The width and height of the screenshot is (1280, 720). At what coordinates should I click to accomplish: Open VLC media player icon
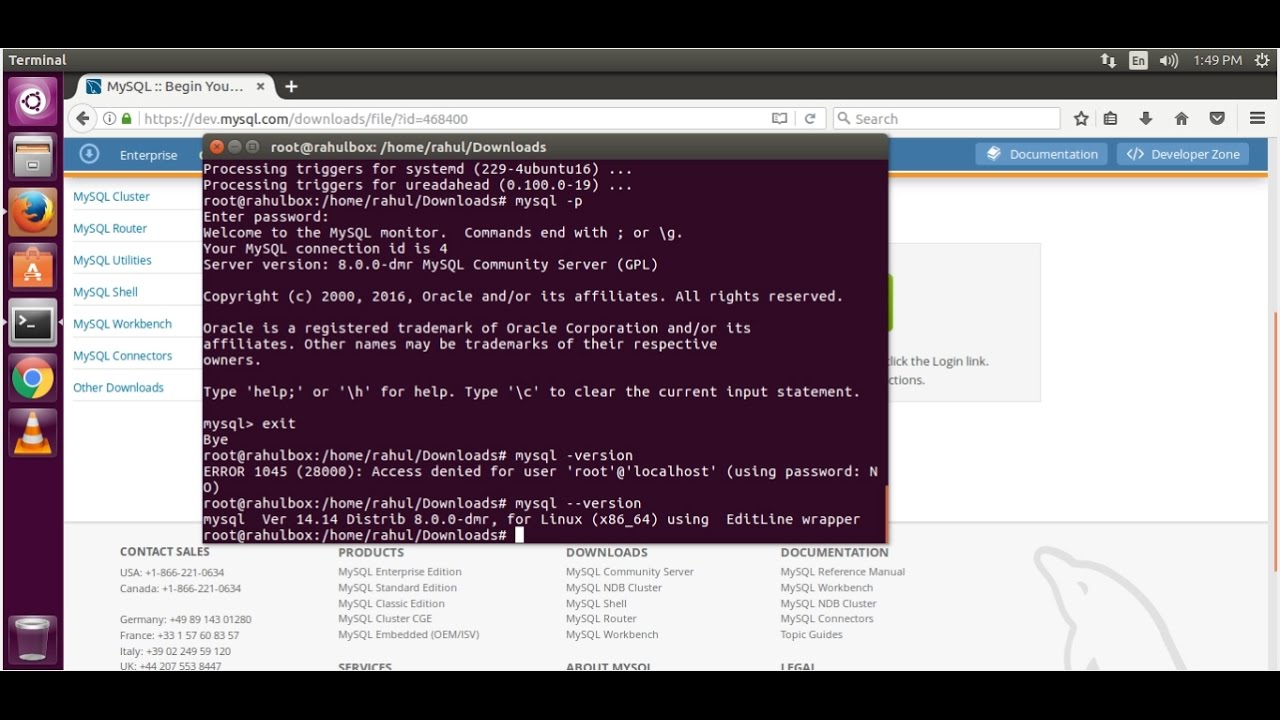(x=32, y=433)
